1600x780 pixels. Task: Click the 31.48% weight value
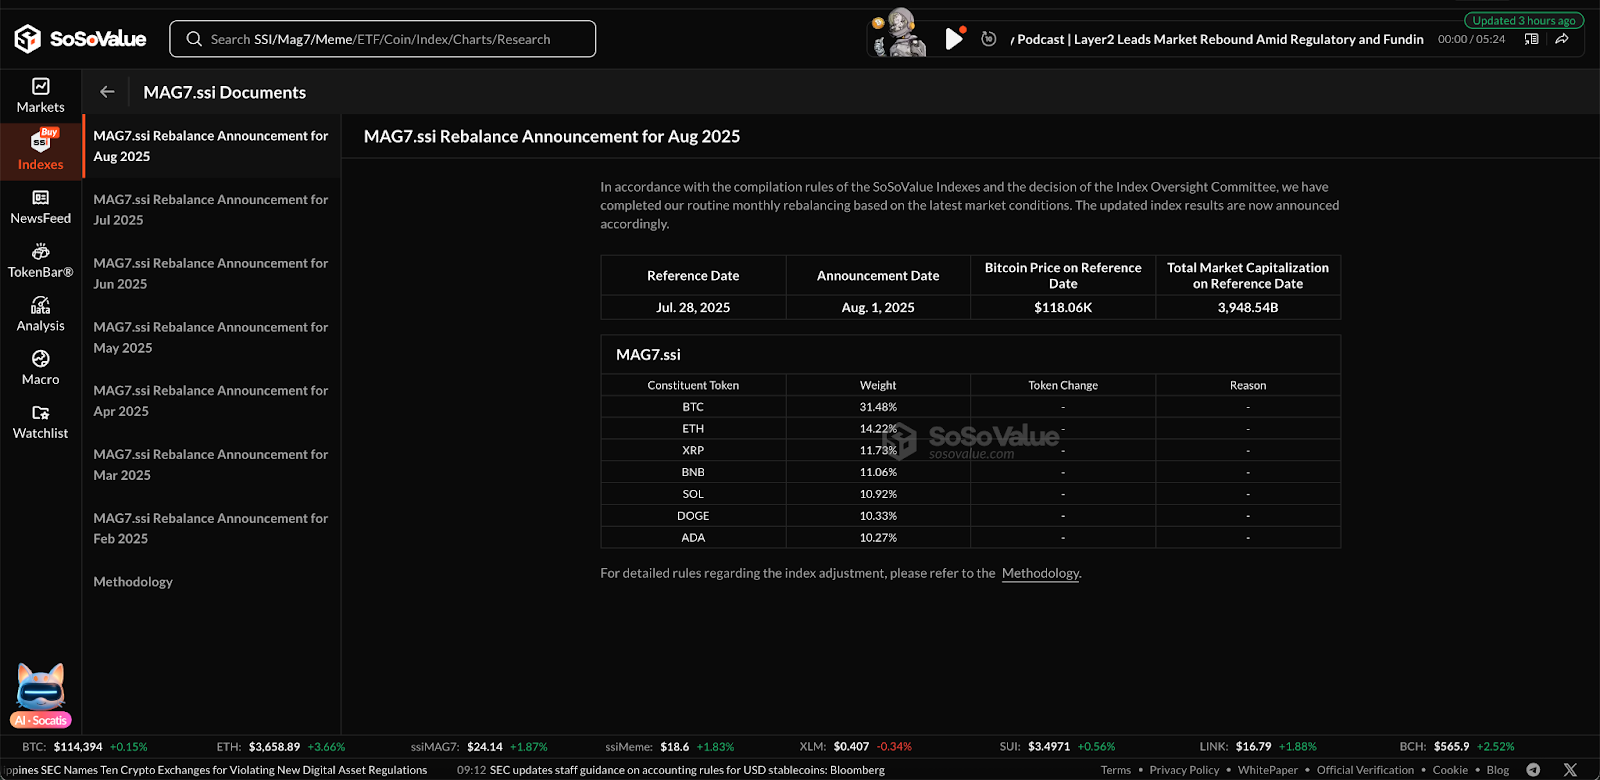tap(878, 407)
